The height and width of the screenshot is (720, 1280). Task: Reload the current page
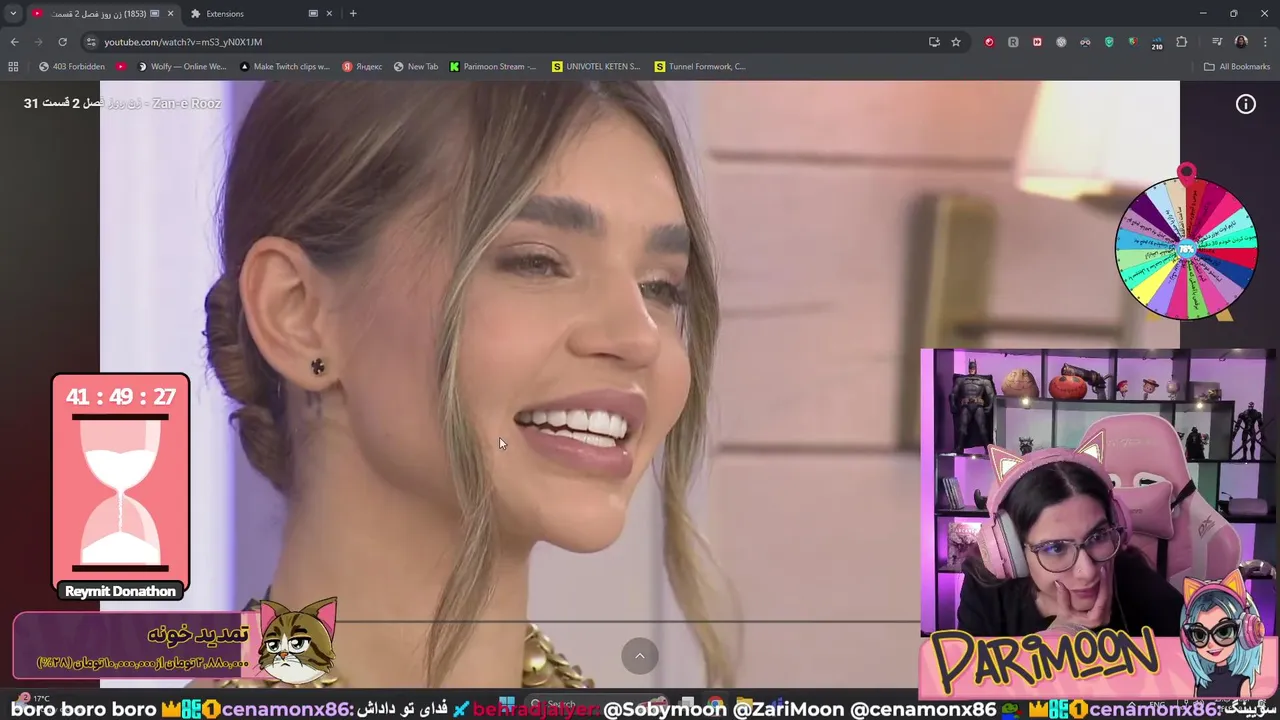62,42
